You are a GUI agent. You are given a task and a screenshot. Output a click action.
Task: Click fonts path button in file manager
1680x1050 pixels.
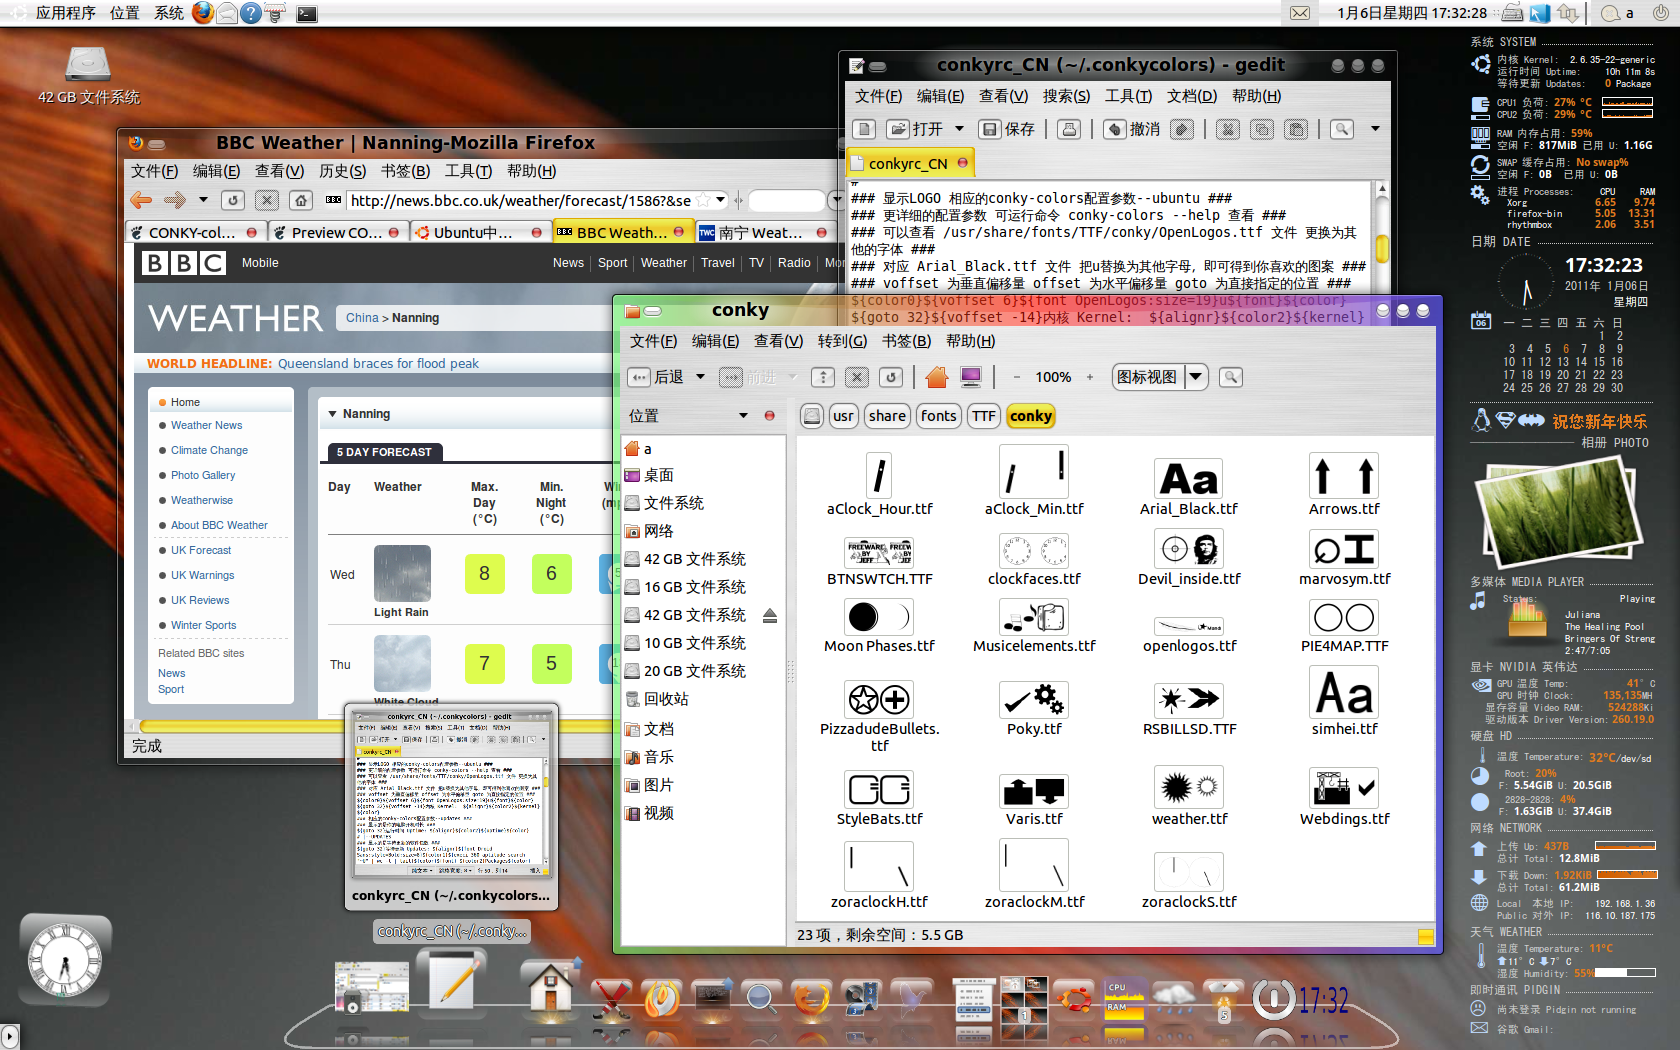click(938, 416)
